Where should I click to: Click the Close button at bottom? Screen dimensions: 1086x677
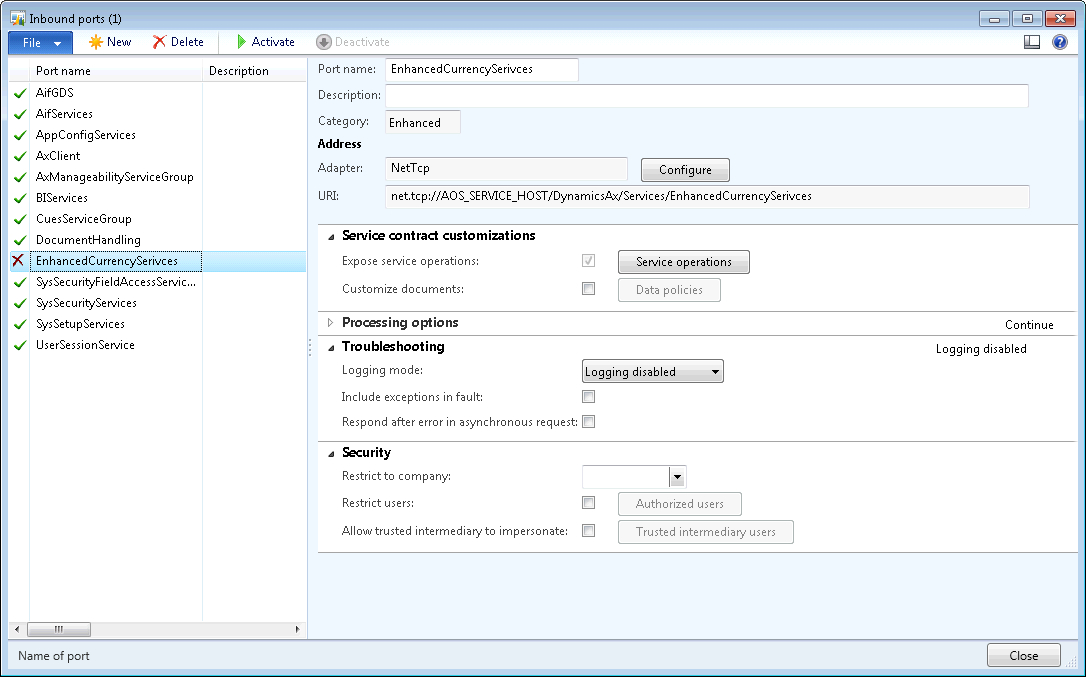(x=1024, y=656)
